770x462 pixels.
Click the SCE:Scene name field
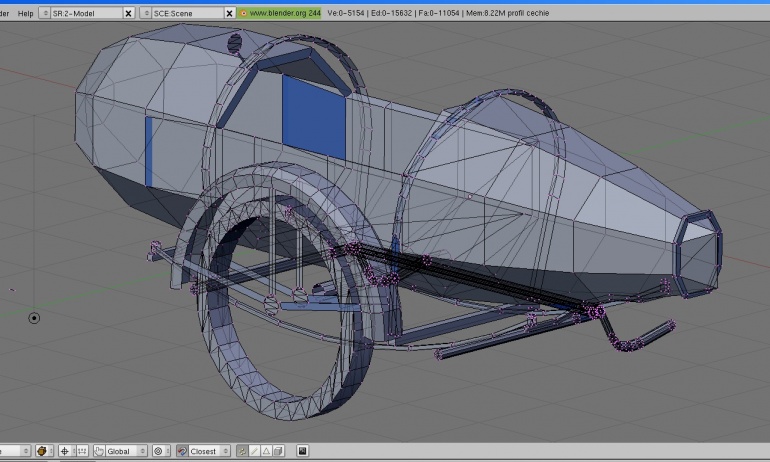click(188, 13)
